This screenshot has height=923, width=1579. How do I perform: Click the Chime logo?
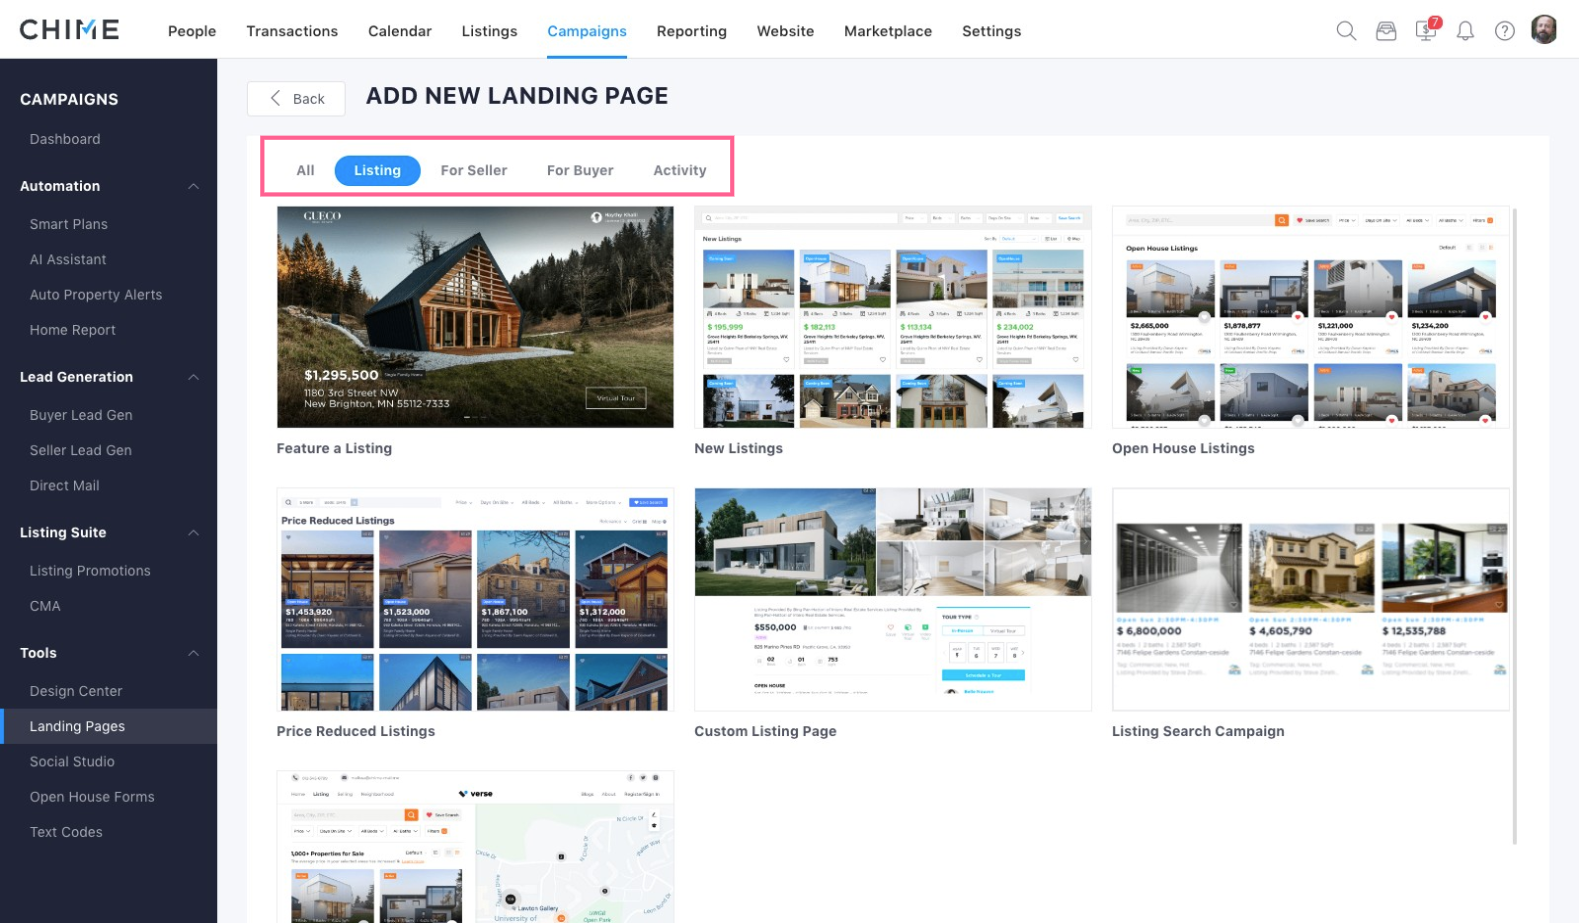[69, 29]
